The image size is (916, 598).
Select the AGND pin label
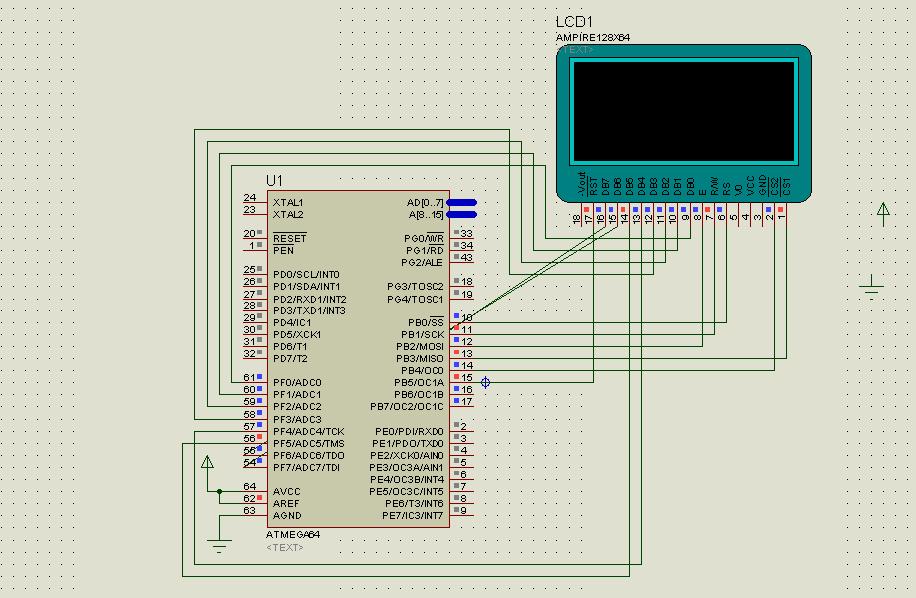click(287, 516)
